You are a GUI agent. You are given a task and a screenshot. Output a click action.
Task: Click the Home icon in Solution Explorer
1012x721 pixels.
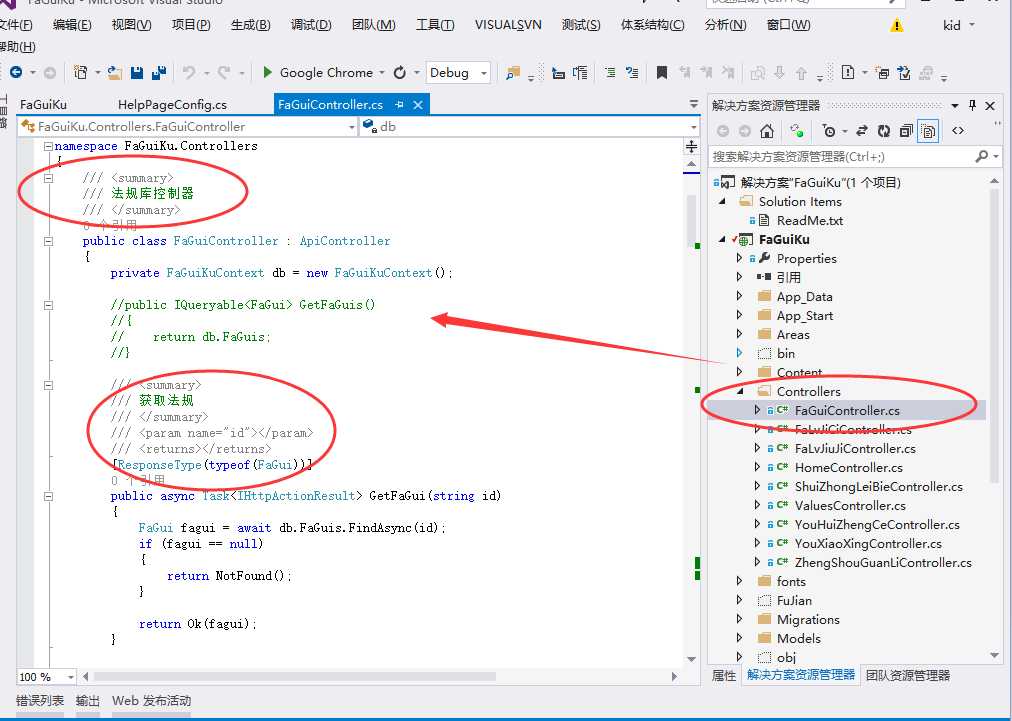(x=767, y=131)
